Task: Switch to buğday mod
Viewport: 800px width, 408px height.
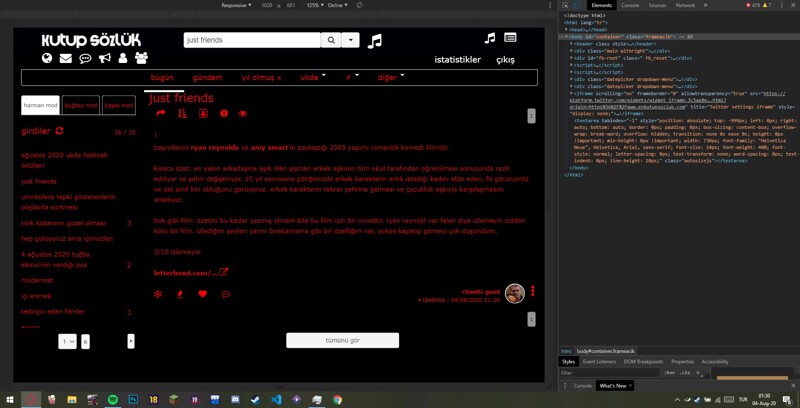Action: click(81, 105)
